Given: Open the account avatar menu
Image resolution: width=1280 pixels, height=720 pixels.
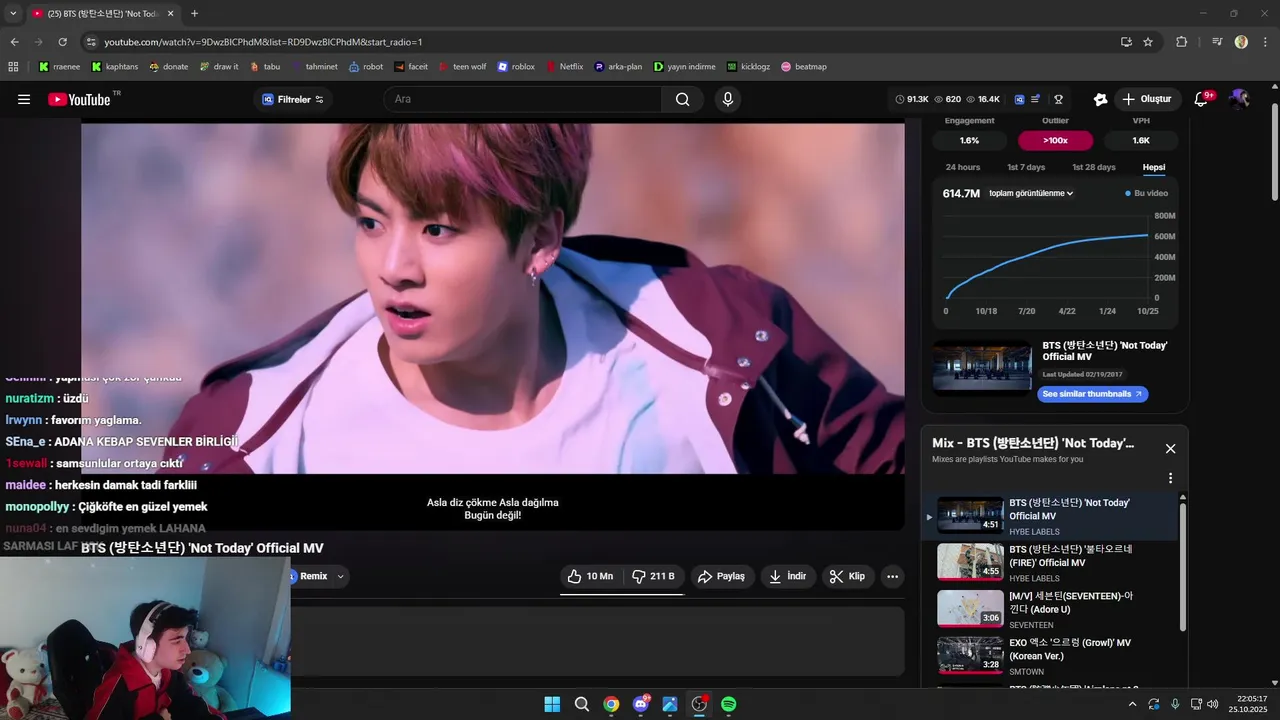Looking at the screenshot, I should pyautogui.click(x=1239, y=99).
